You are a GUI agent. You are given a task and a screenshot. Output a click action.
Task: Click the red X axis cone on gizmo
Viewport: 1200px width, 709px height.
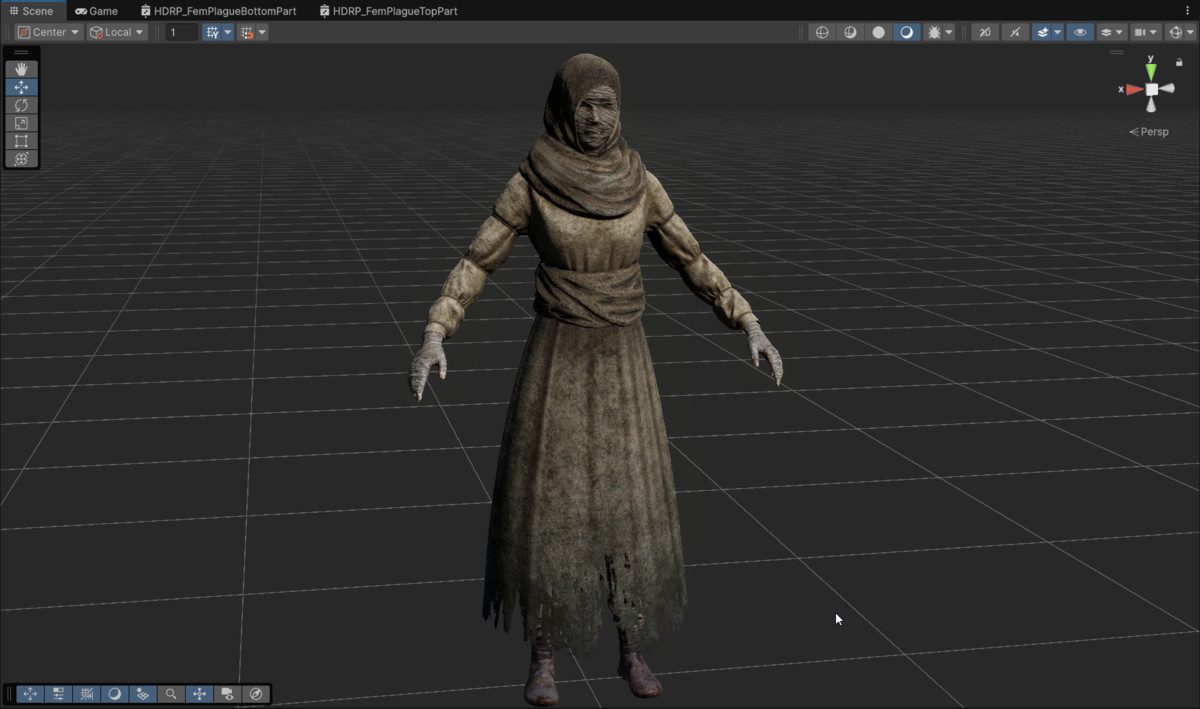[1134, 90]
